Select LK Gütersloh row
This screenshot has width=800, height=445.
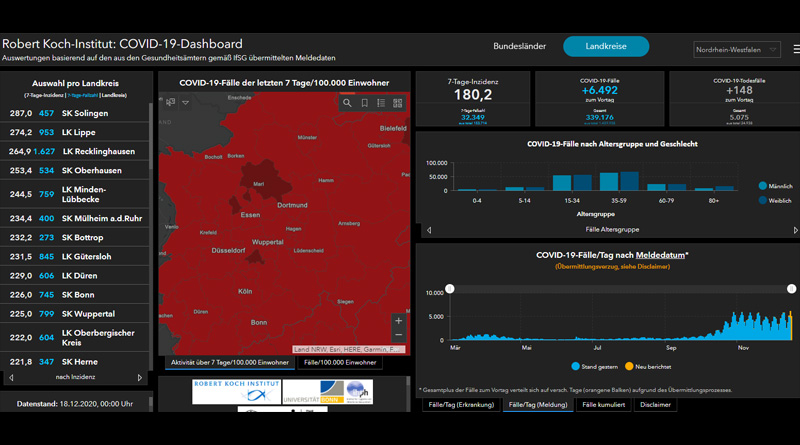74,257
